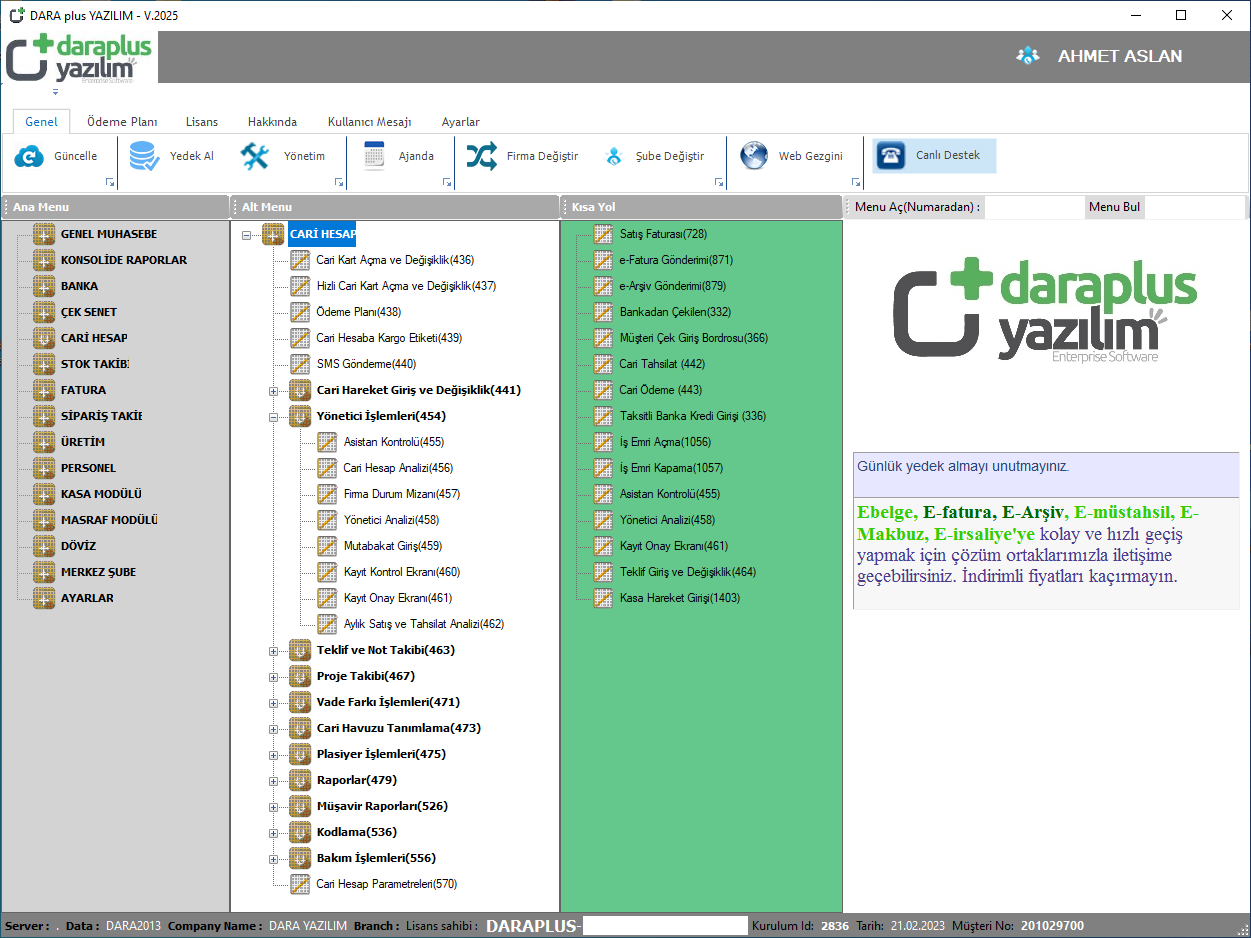1251x938 pixels.
Task: Open the Ayarlar tab
Action: 461,122
